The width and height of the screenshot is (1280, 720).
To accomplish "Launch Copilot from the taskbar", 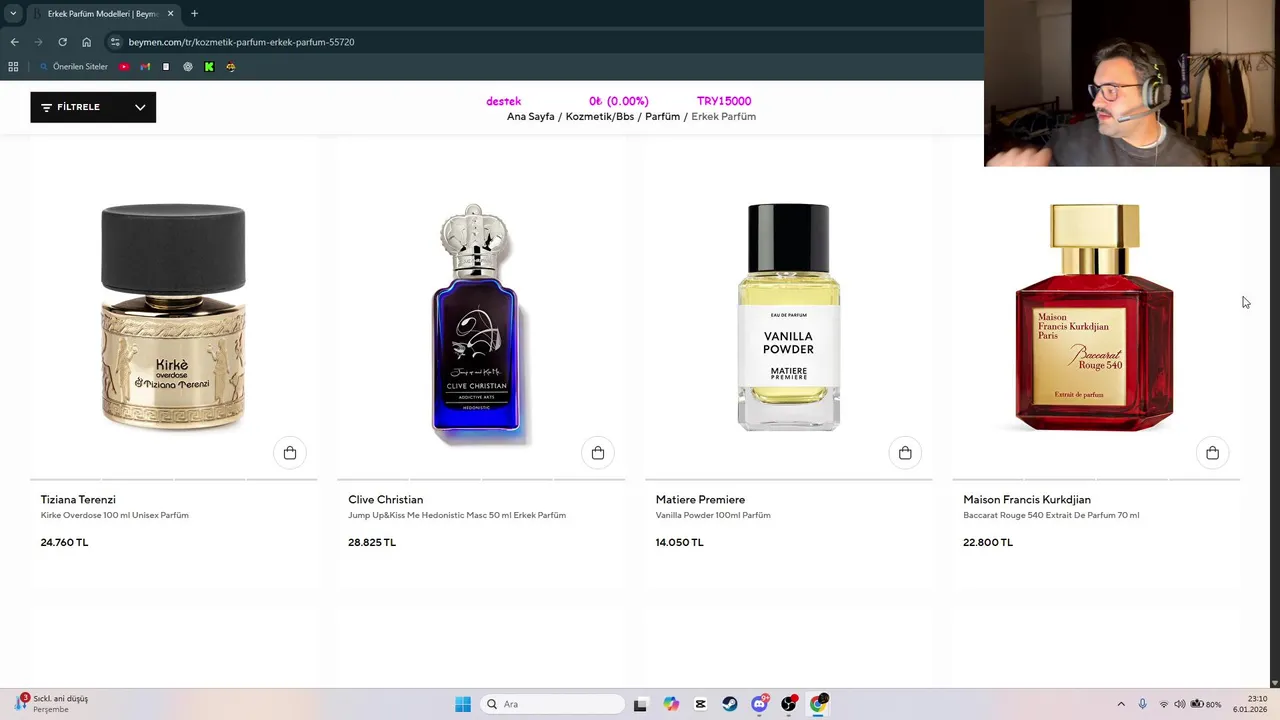I will [x=671, y=704].
